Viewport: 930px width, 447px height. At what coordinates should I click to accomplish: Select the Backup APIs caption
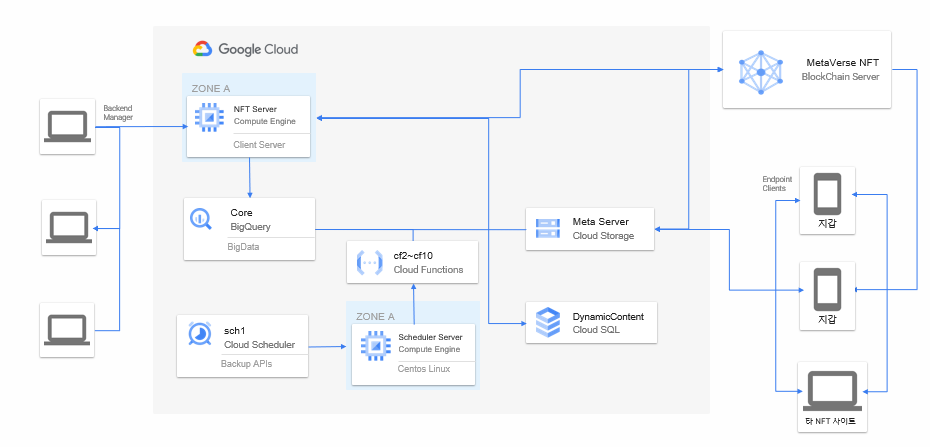click(246, 363)
